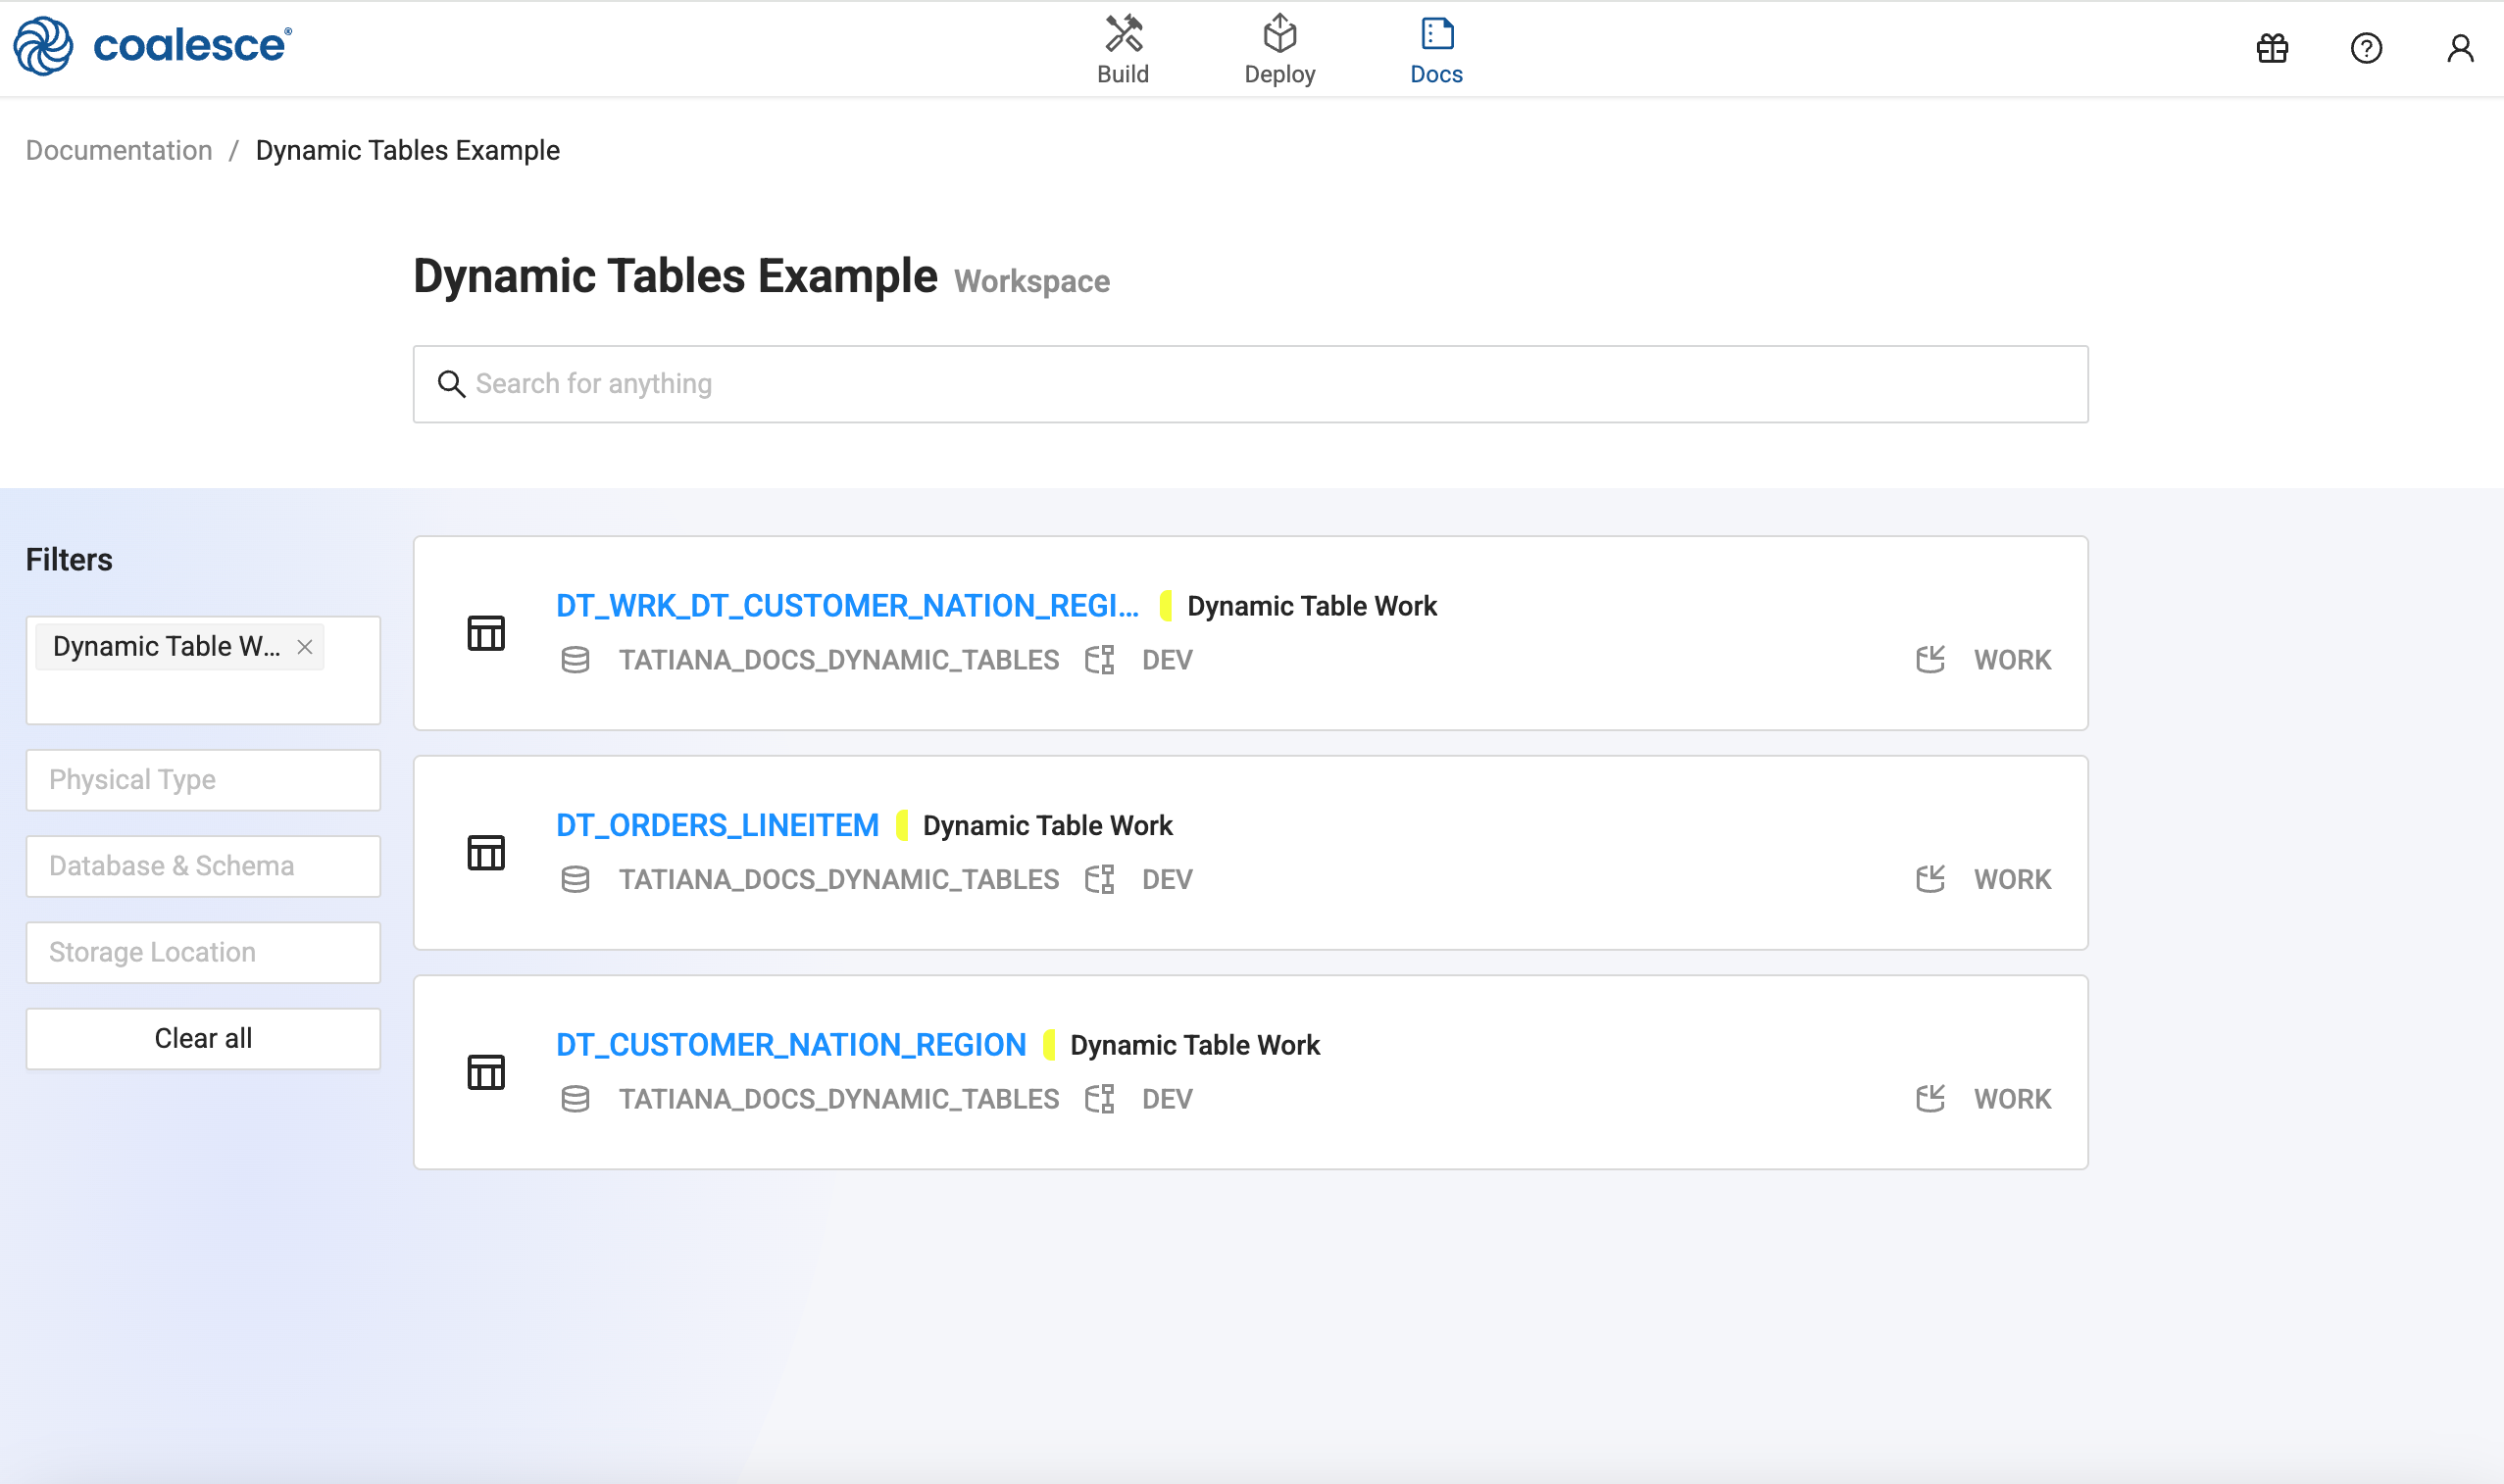Click schema icon beside DEV in DT_ORDERS_LINEITEM card
Screen dimensions: 2504x1484
[1100, 879]
